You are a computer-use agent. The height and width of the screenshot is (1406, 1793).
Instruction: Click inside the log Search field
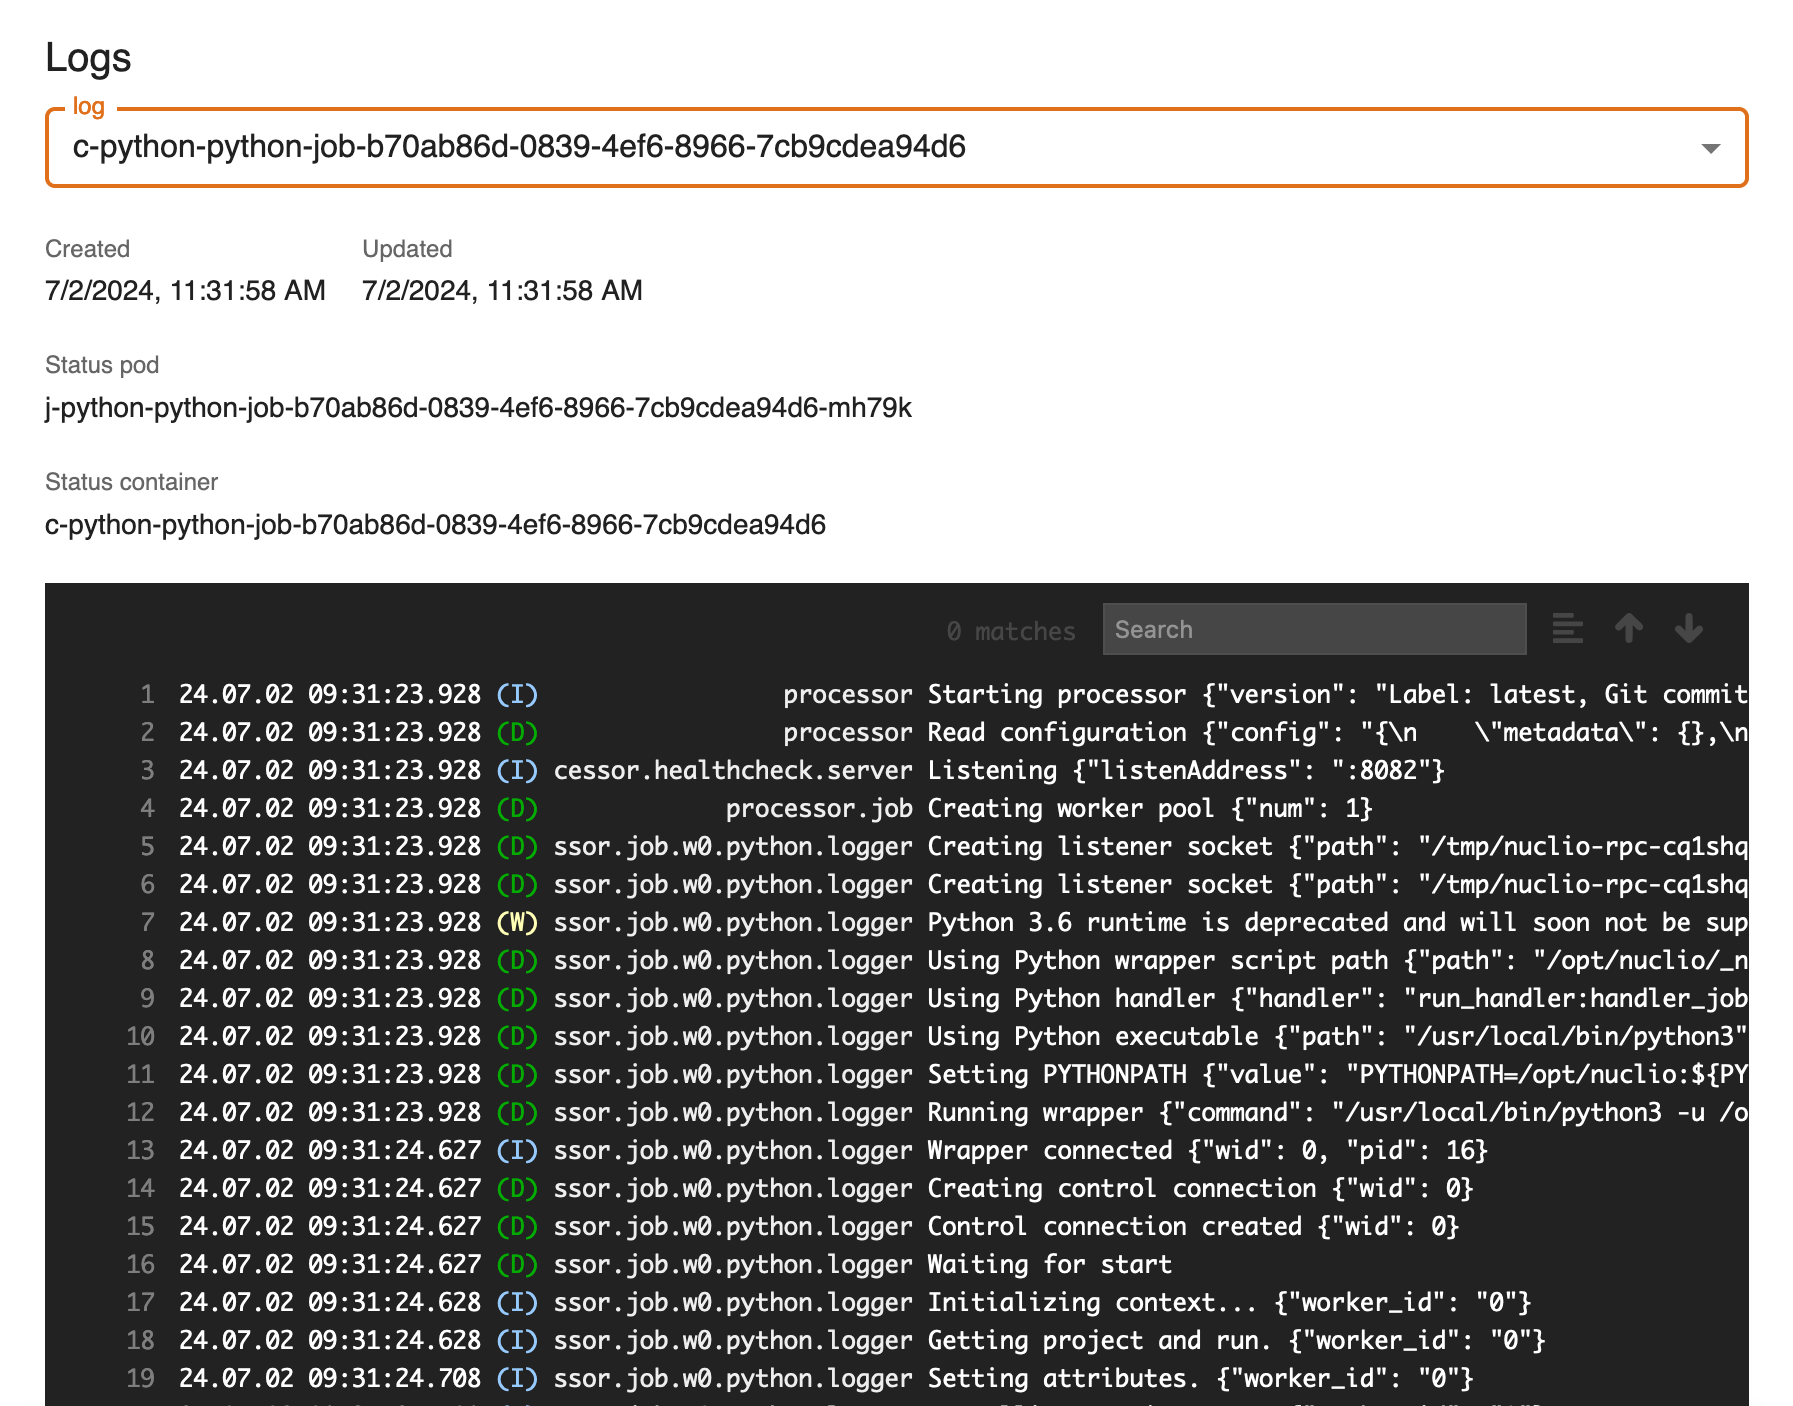click(x=1313, y=629)
